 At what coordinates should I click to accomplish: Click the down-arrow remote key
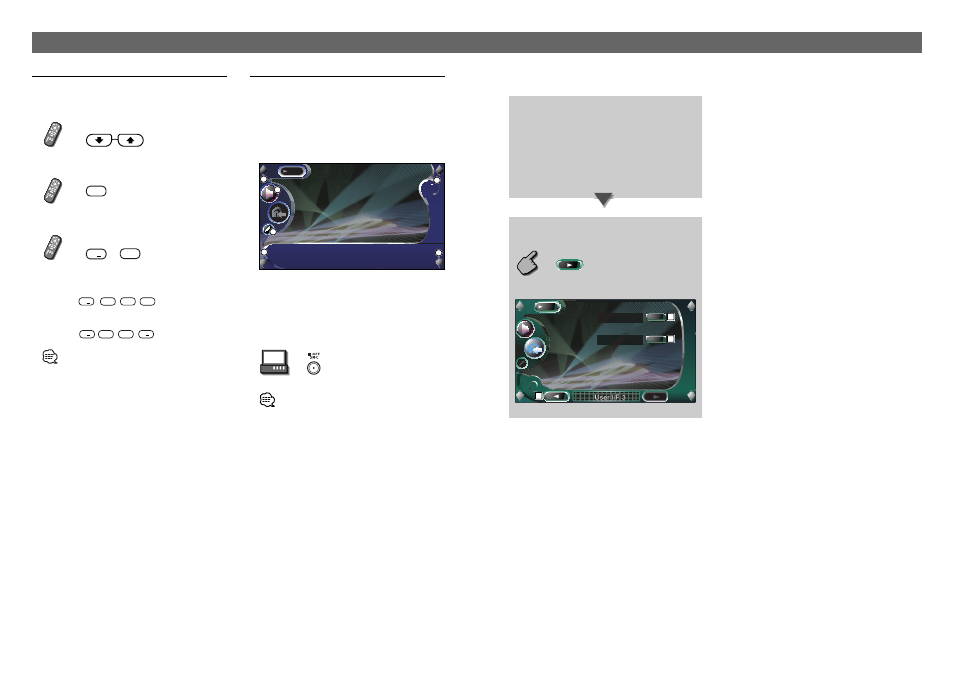(99, 141)
